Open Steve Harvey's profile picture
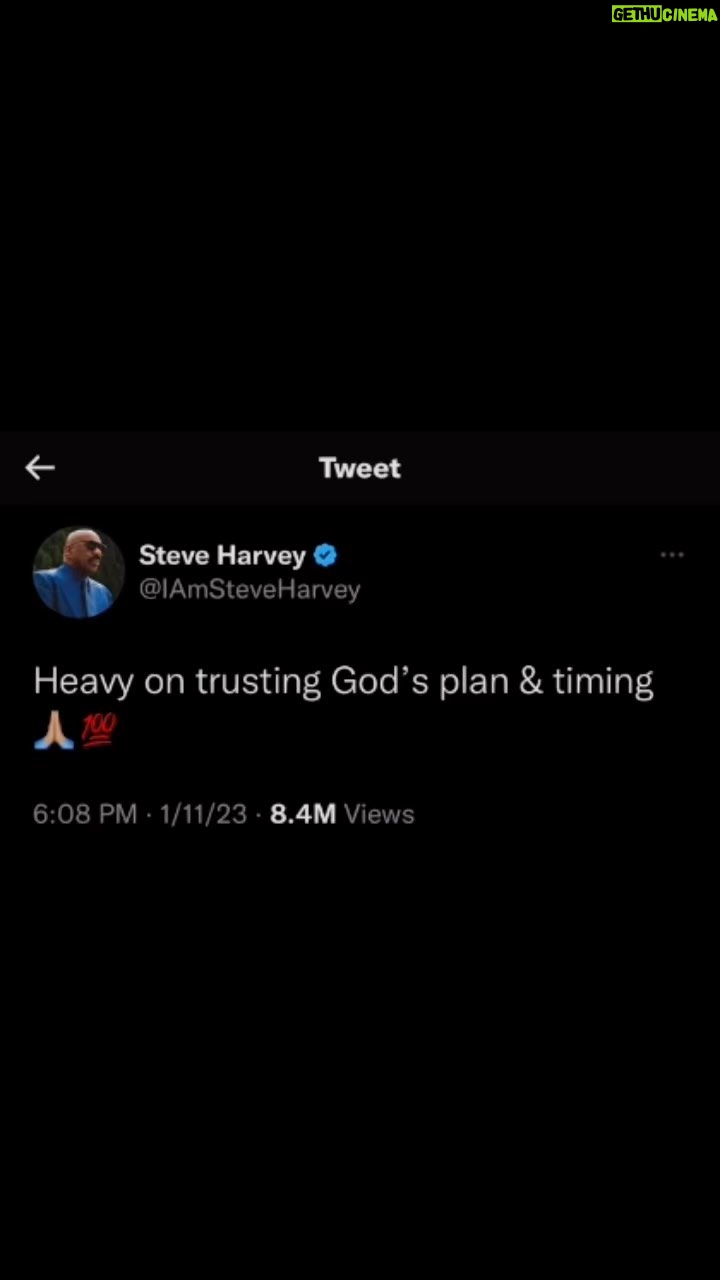 pyautogui.click(x=79, y=572)
